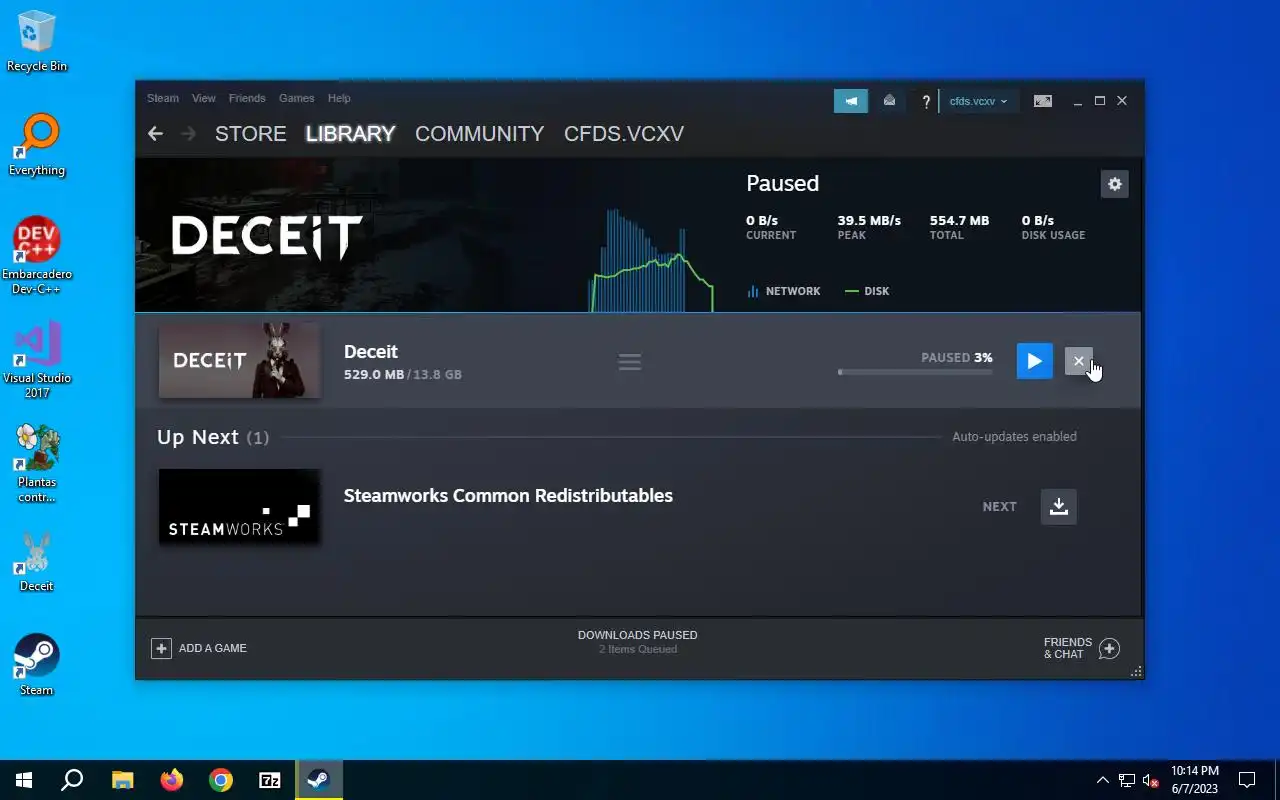Image resolution: width=1280 pixels, height=800 pixels.
Task: Click the Steamworks thumbnail in Up Next
Action: pos(240,507)
